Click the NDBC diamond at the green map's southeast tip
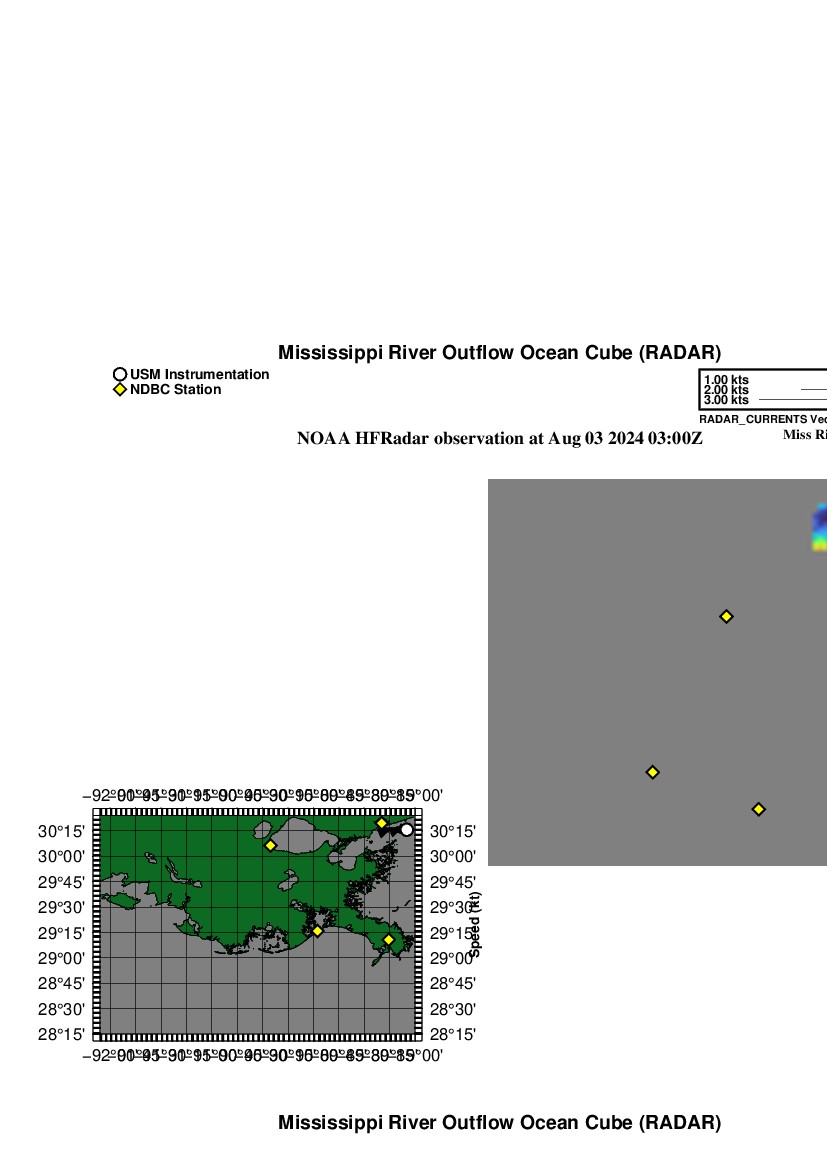The image size is (827, 1170). (389, 939)
